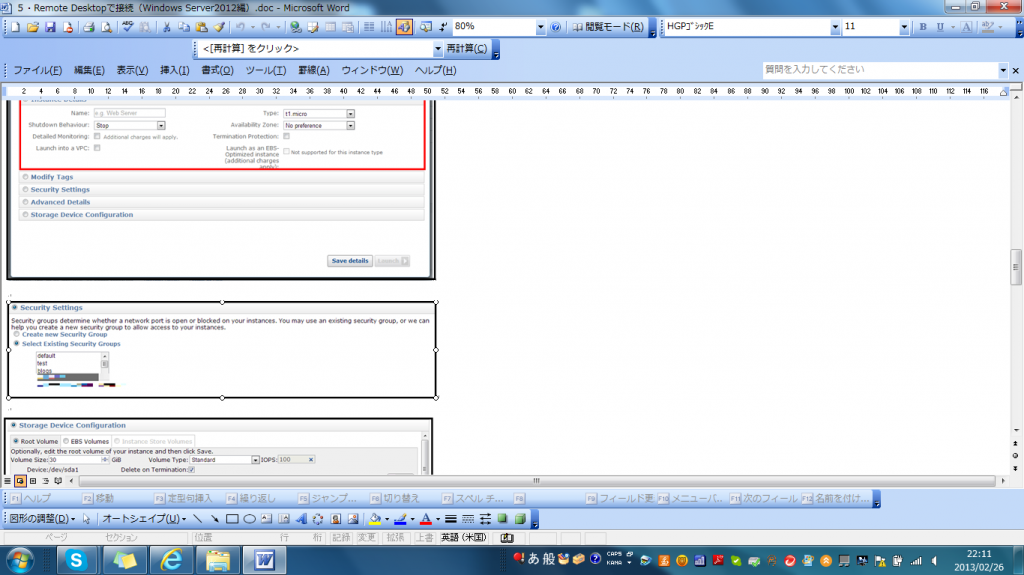
Task: Click the help question input field
Action: point(879,70)
